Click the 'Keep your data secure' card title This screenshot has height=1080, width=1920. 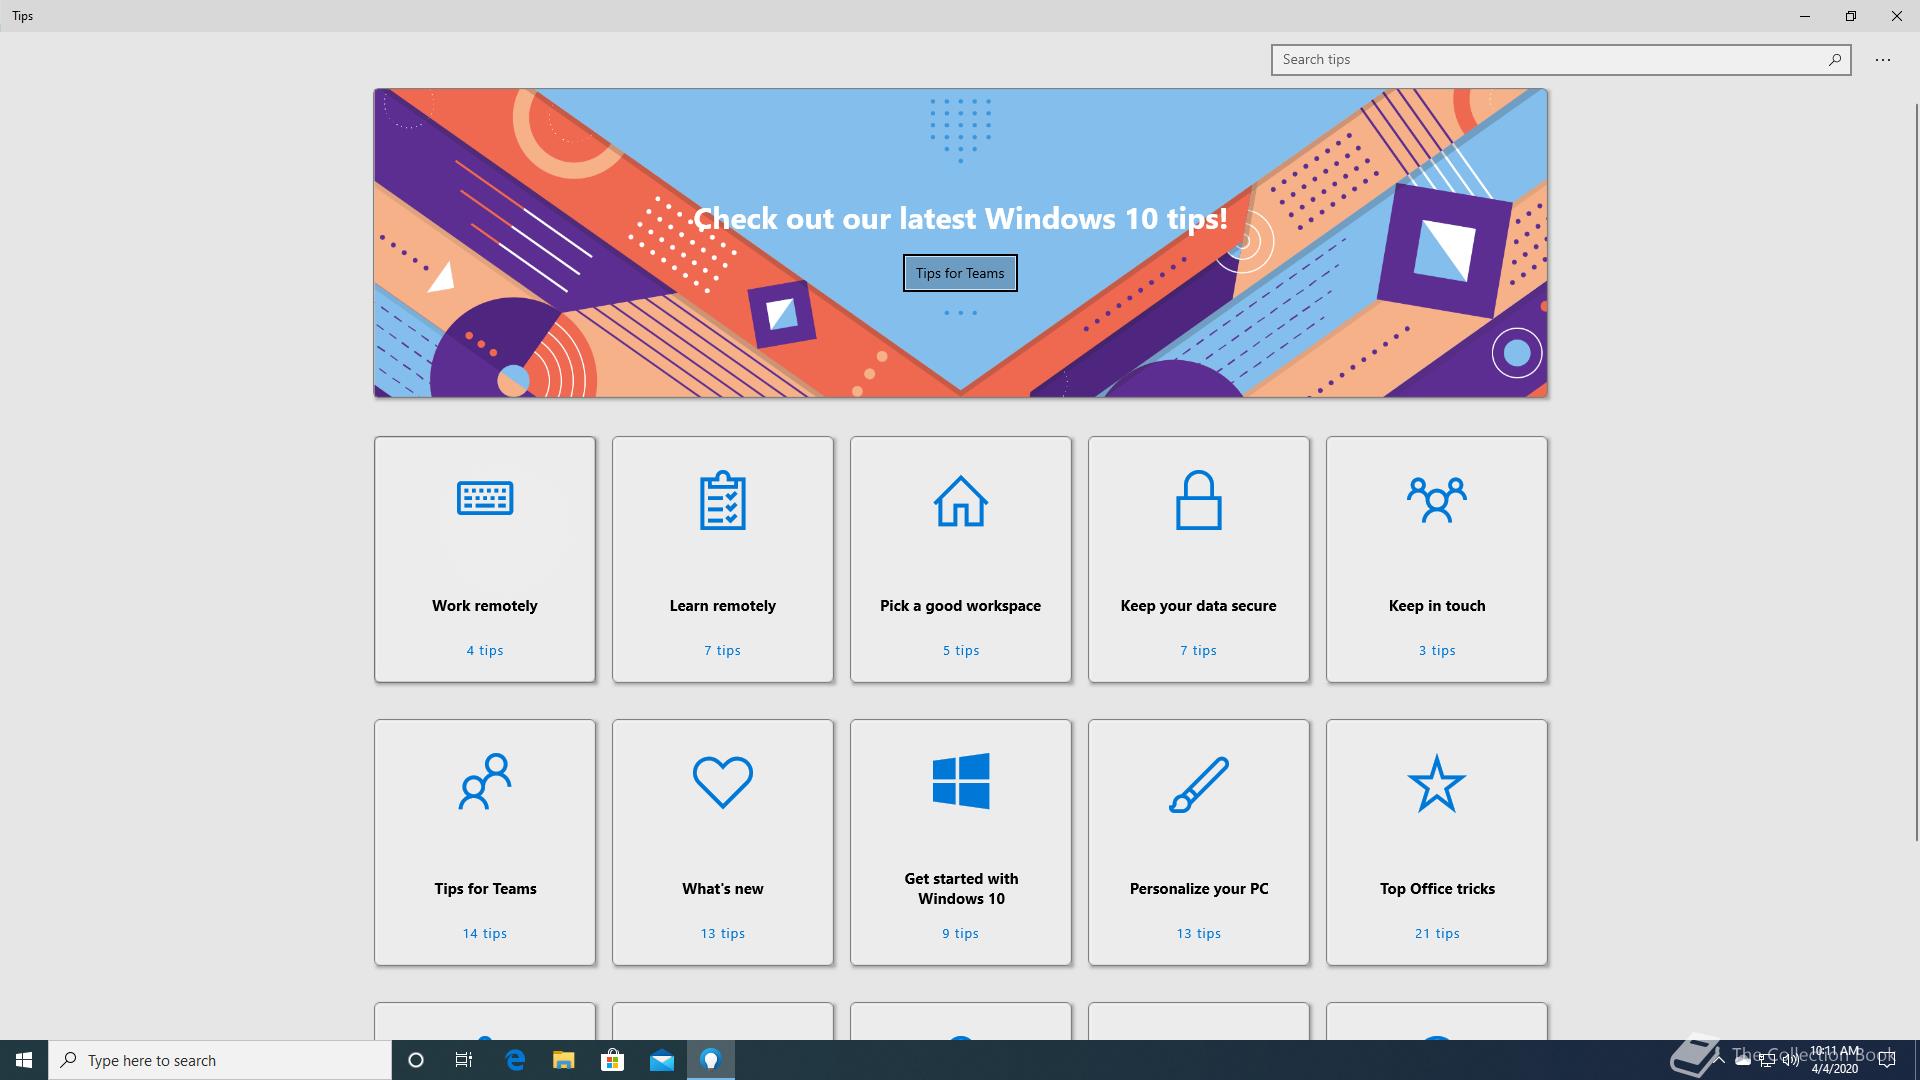click(1198, 606)
